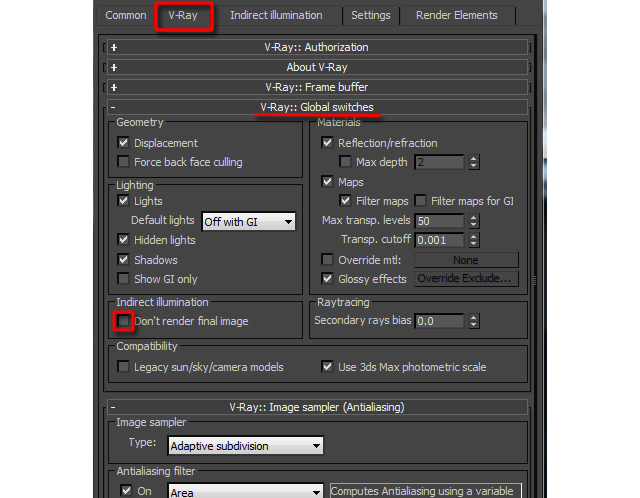
Task: Enable Filter maps for GI
Action: tap(420, 201)
